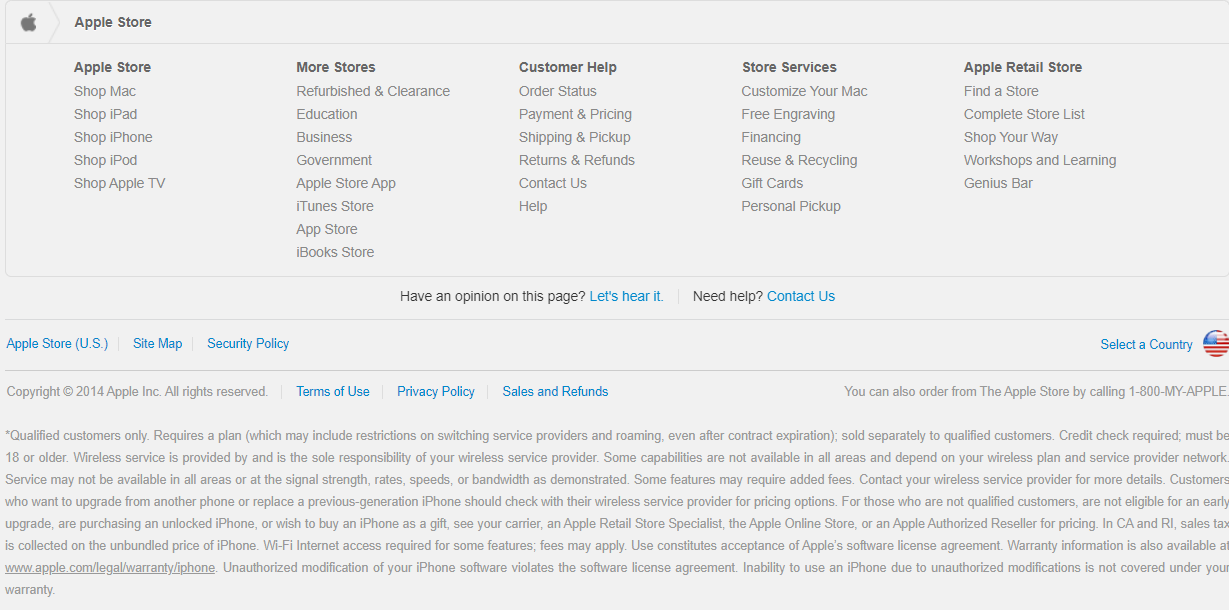
Task: Visit the Government store
Action: click(x=334, y=160)
